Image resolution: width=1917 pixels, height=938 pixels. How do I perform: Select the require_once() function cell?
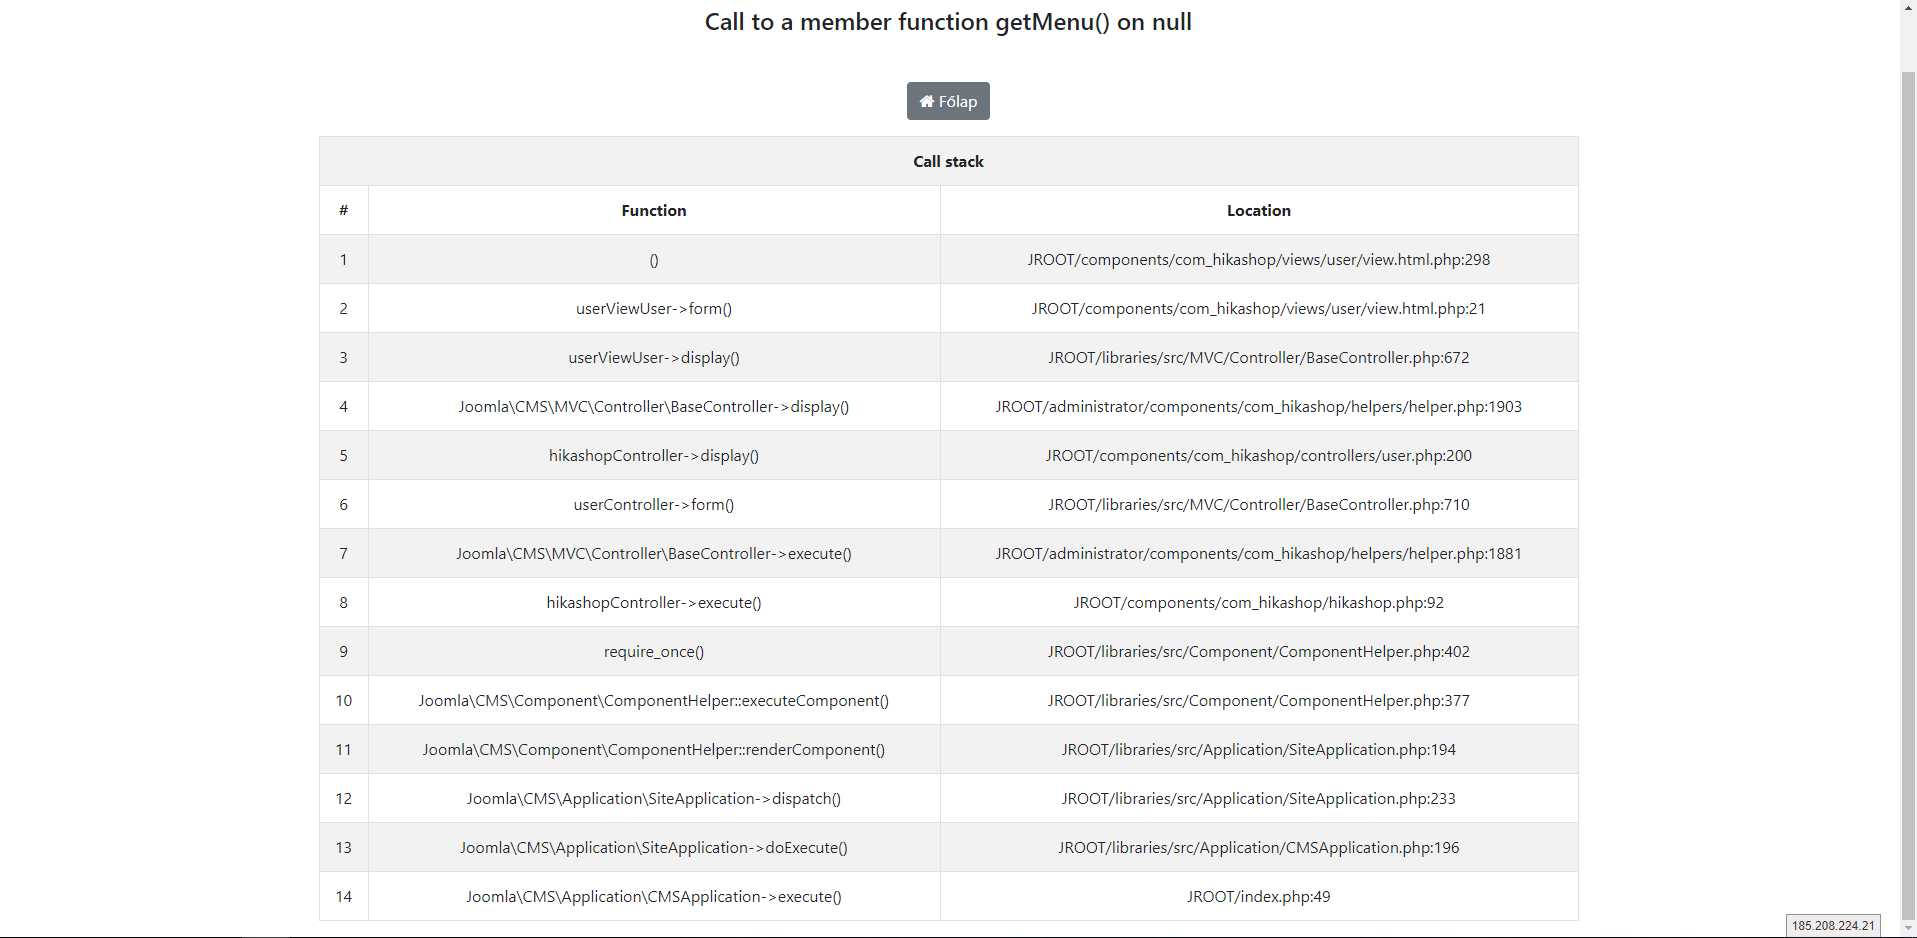click(653, 651)
